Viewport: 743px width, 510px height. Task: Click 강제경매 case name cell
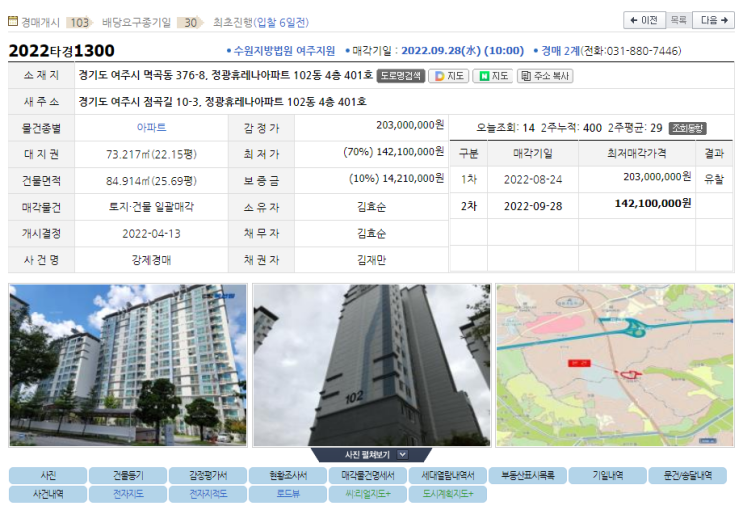click(x=151, y=260)
